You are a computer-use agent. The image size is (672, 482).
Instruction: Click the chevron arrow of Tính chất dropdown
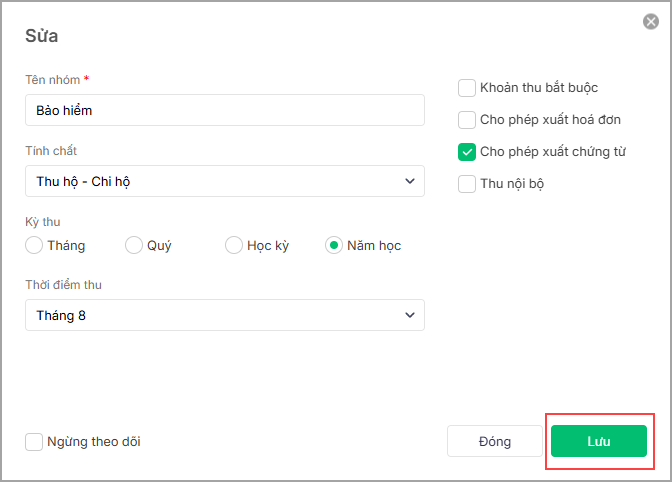coord(409,181)
